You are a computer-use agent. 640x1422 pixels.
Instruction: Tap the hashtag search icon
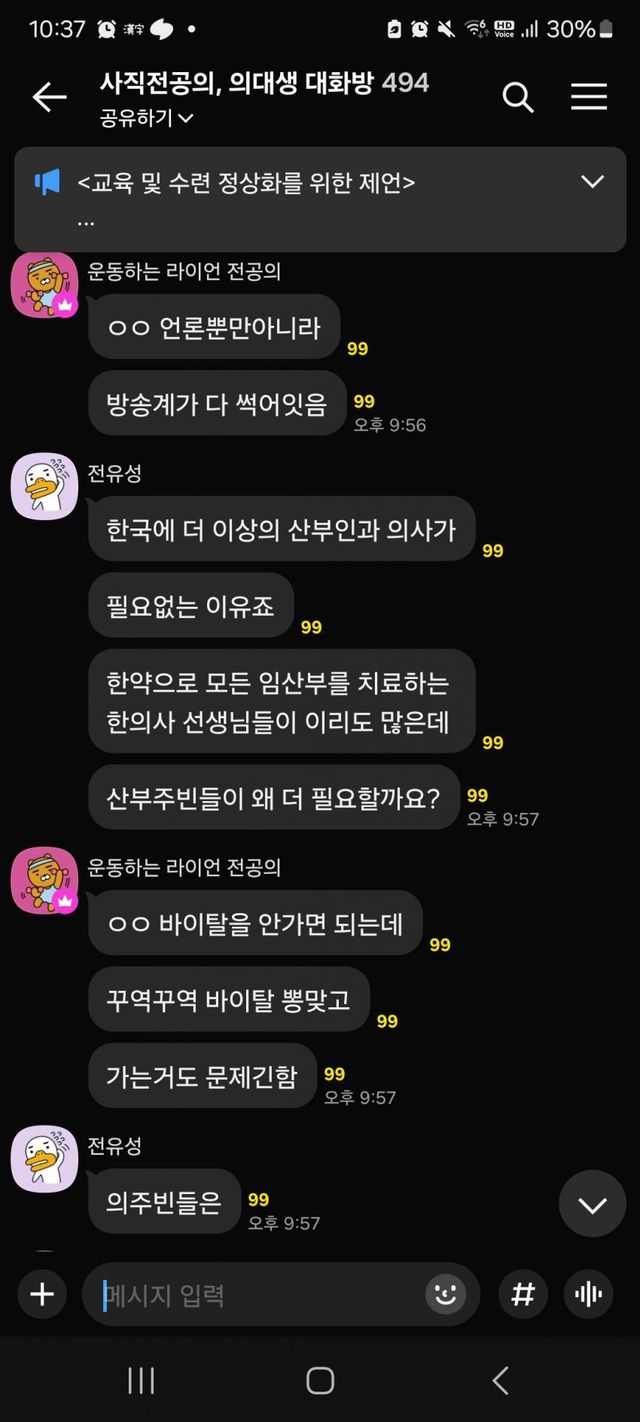point(523,1295)
